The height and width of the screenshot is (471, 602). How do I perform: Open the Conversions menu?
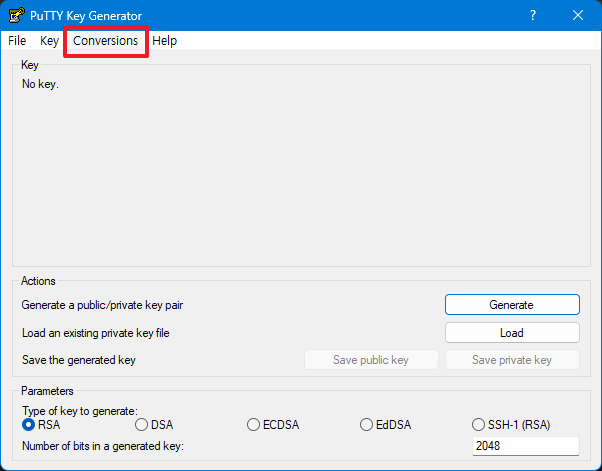click(106, 41)
